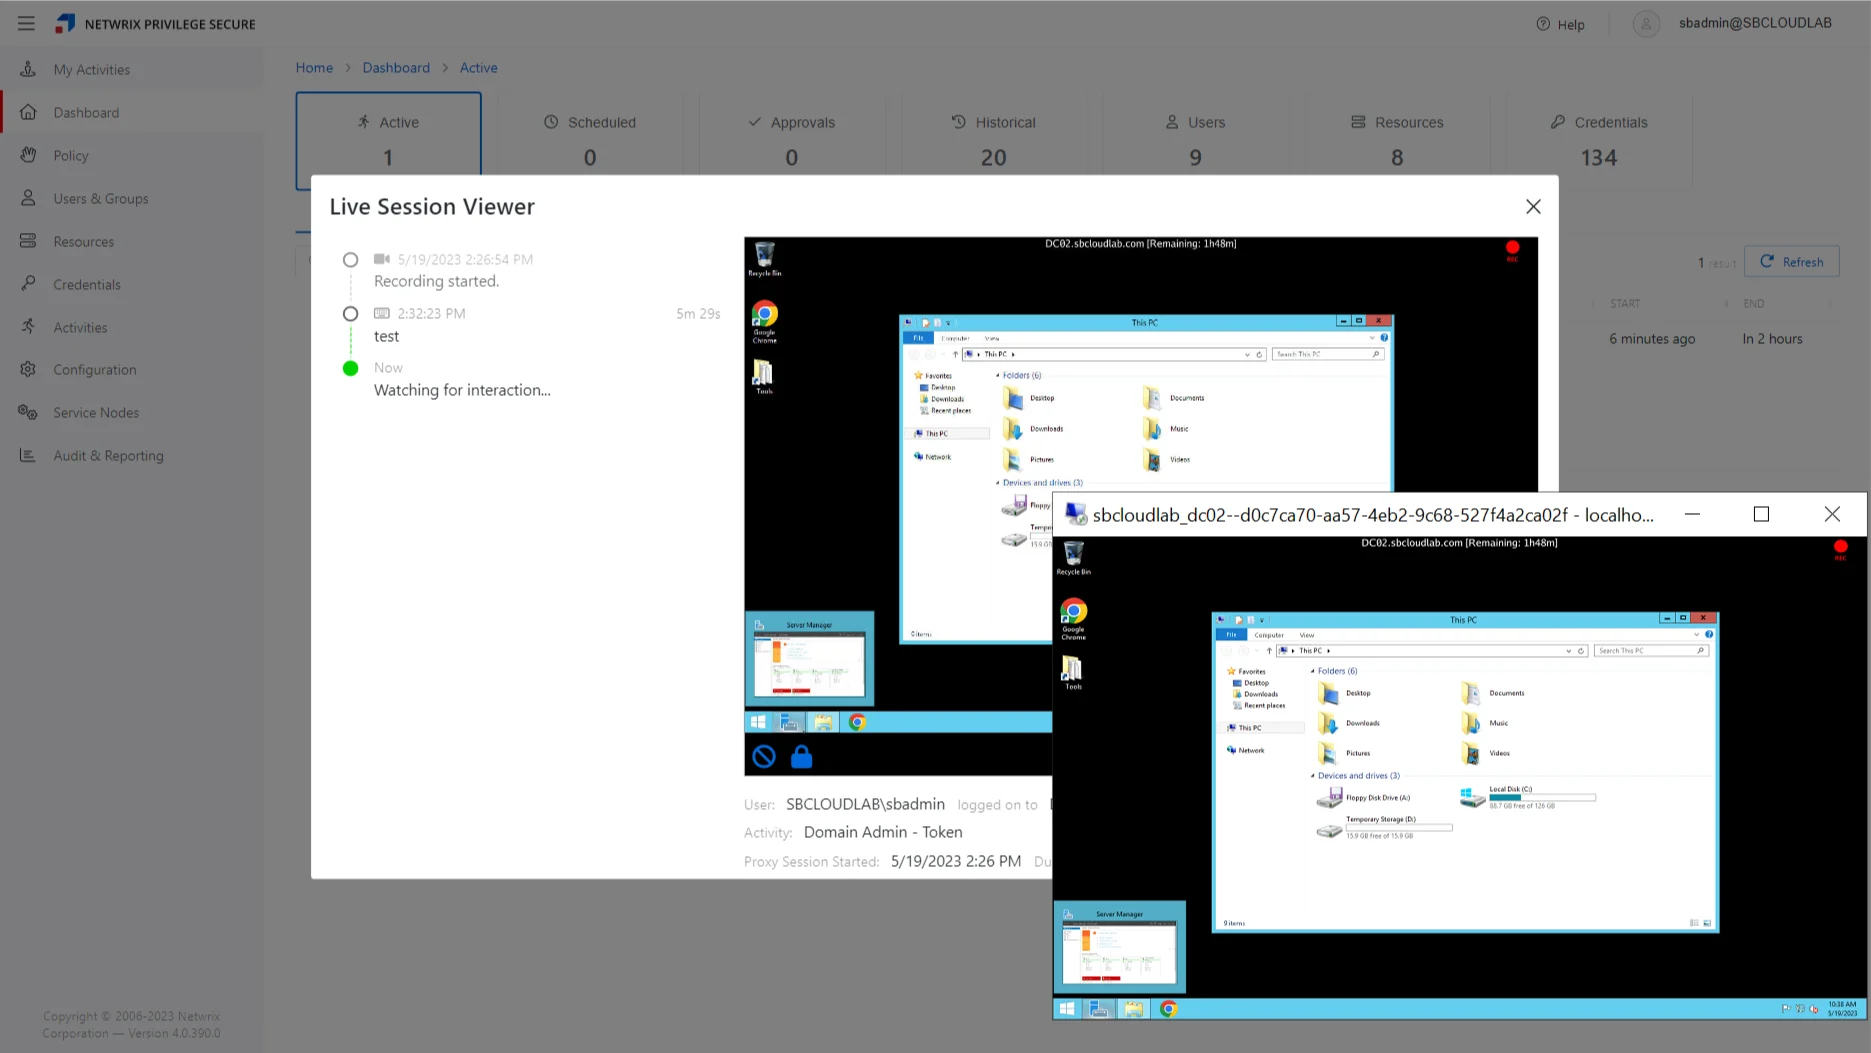The image size is (1871, 1053).
Task: Open the Policy section
Action: pyautogui.click(x=71, y=155)
